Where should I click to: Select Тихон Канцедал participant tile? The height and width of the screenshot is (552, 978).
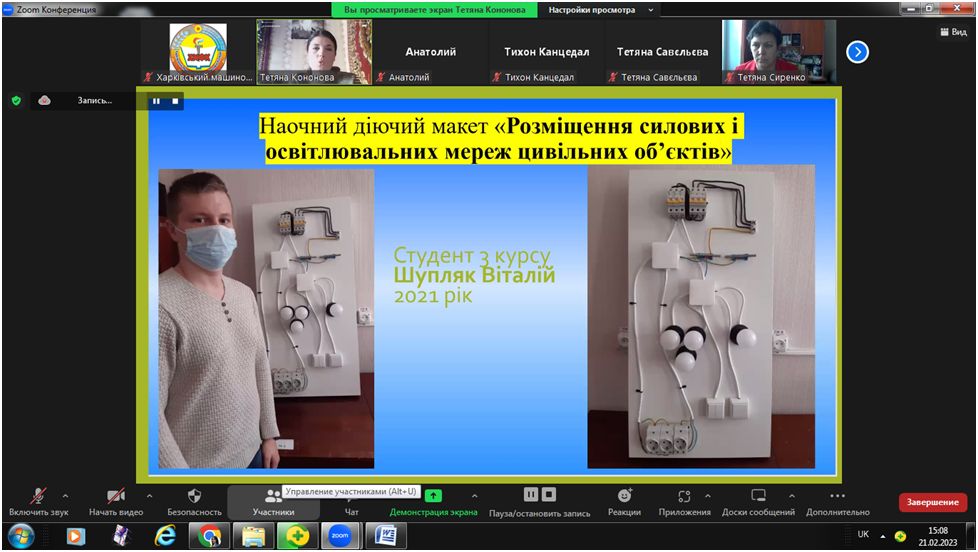[x=546, y=52]
